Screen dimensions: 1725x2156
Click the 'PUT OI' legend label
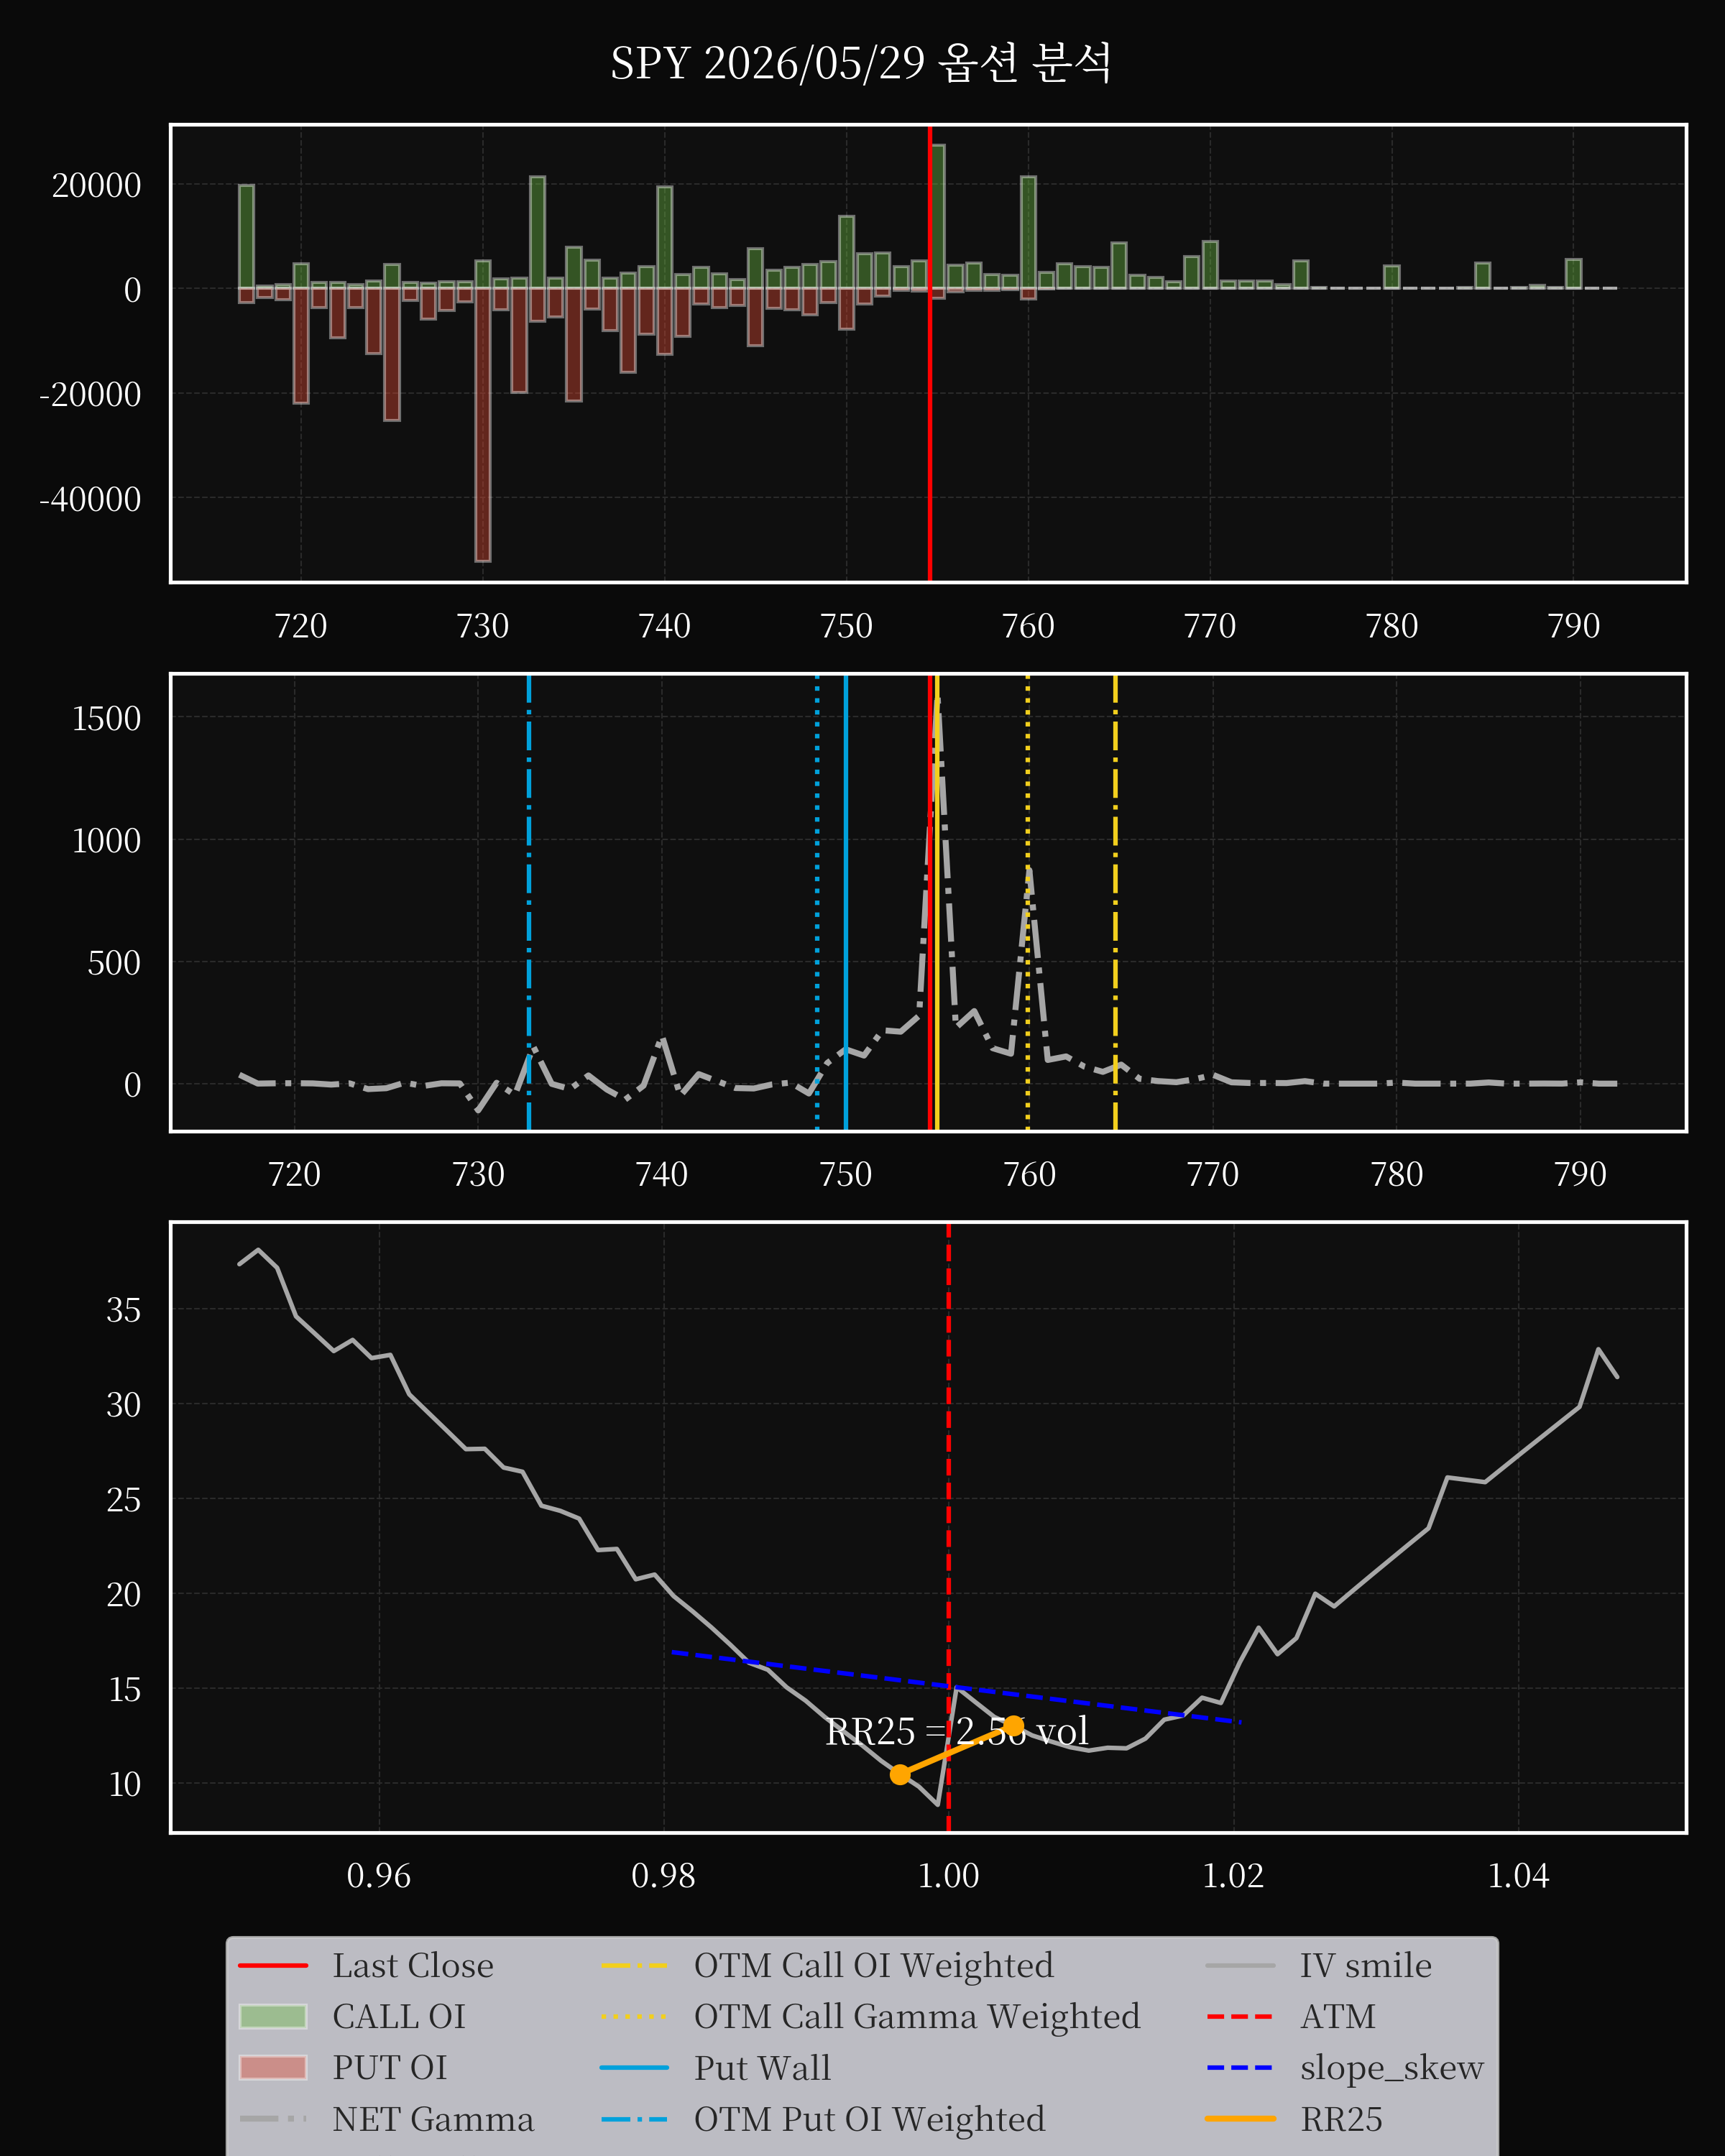coord(390,2067)
